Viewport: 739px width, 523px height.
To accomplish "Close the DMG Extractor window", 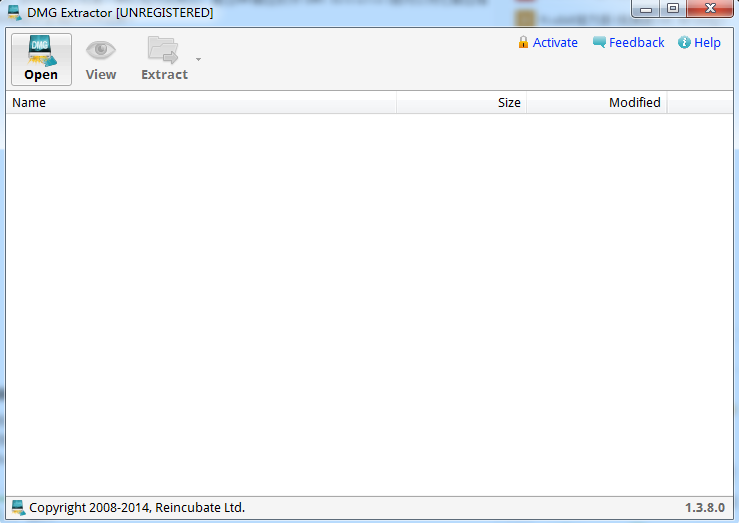I will coord(710,8).
